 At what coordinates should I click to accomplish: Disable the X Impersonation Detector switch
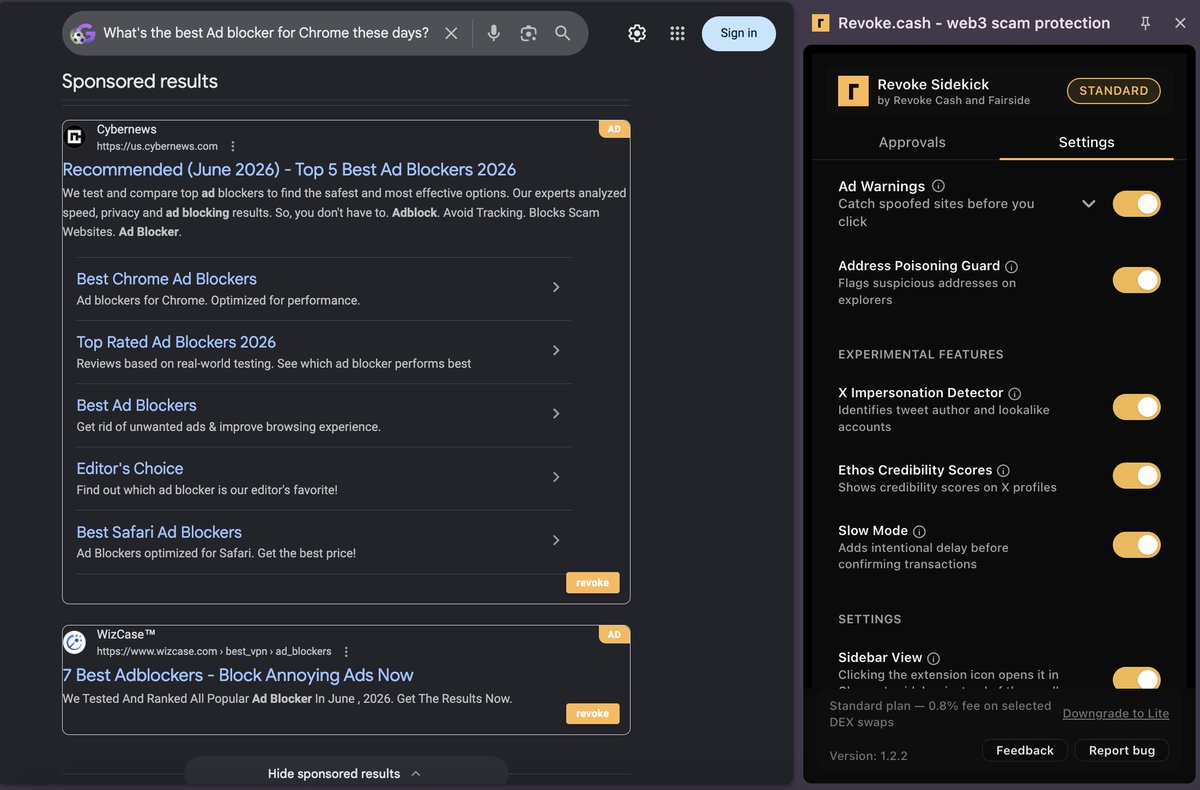click(x=1137, y=407)
